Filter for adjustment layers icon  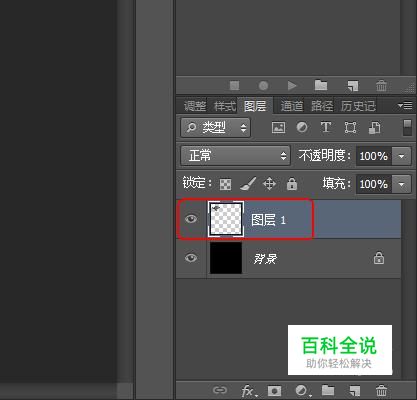click(x=302, y=127)
